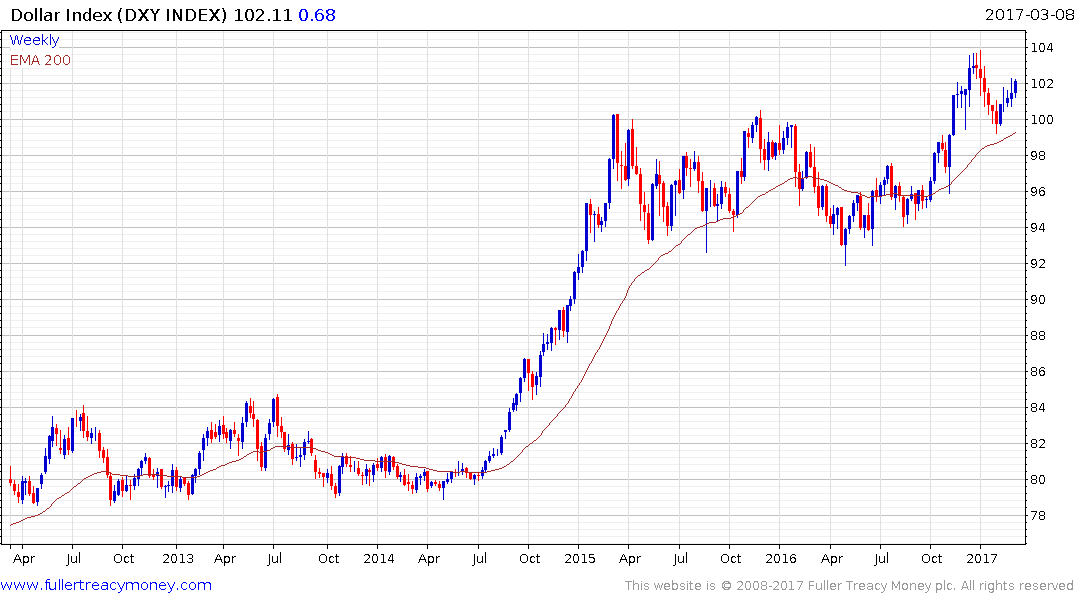This screenshot has height=600, width=1075.
Task: Click the 2016 time axis label
Action: pos(781,558)
